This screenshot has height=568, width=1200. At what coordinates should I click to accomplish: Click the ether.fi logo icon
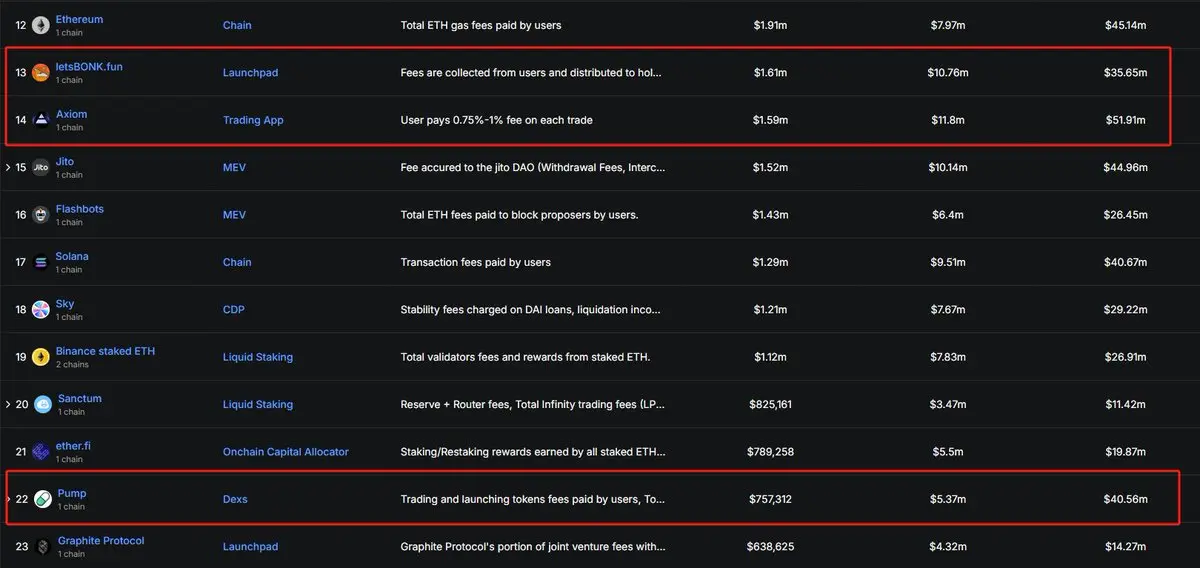pos(40,452)
